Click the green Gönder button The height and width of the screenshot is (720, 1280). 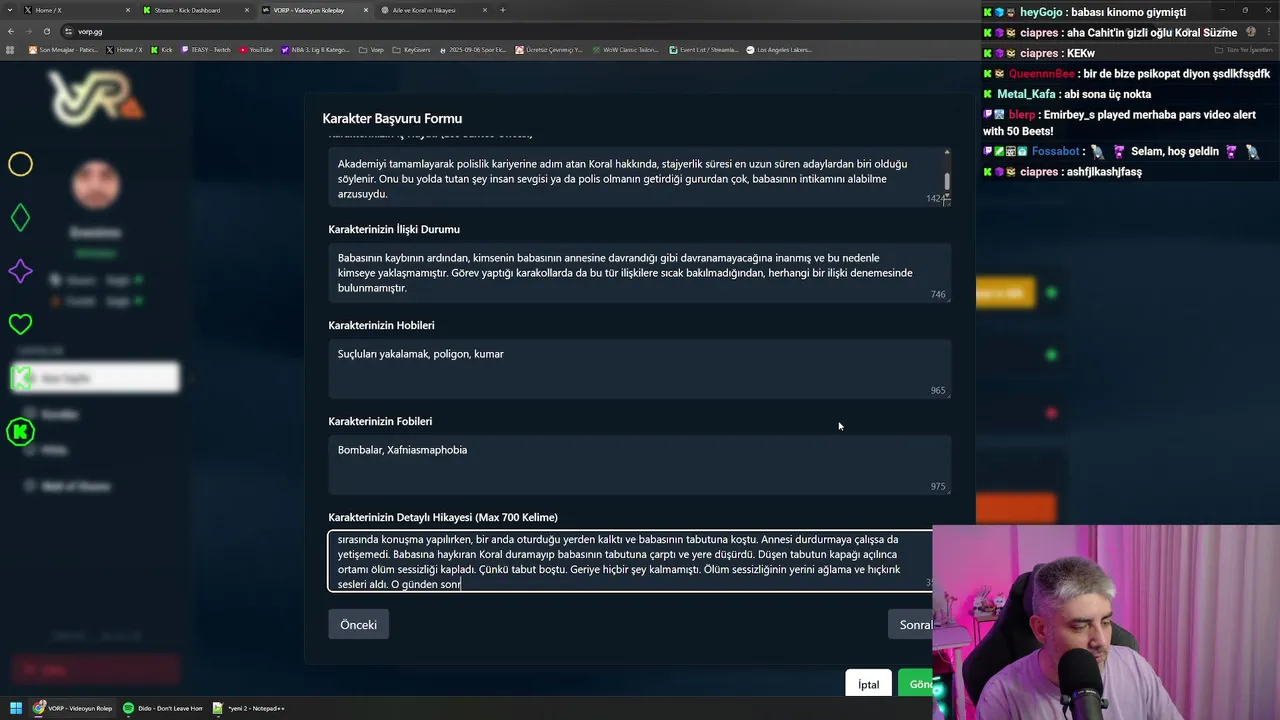[916, 684]
